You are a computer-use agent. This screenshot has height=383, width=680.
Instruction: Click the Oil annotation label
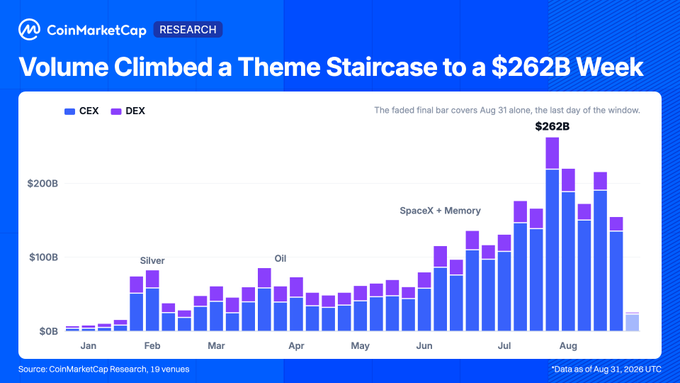pos(280,259)
